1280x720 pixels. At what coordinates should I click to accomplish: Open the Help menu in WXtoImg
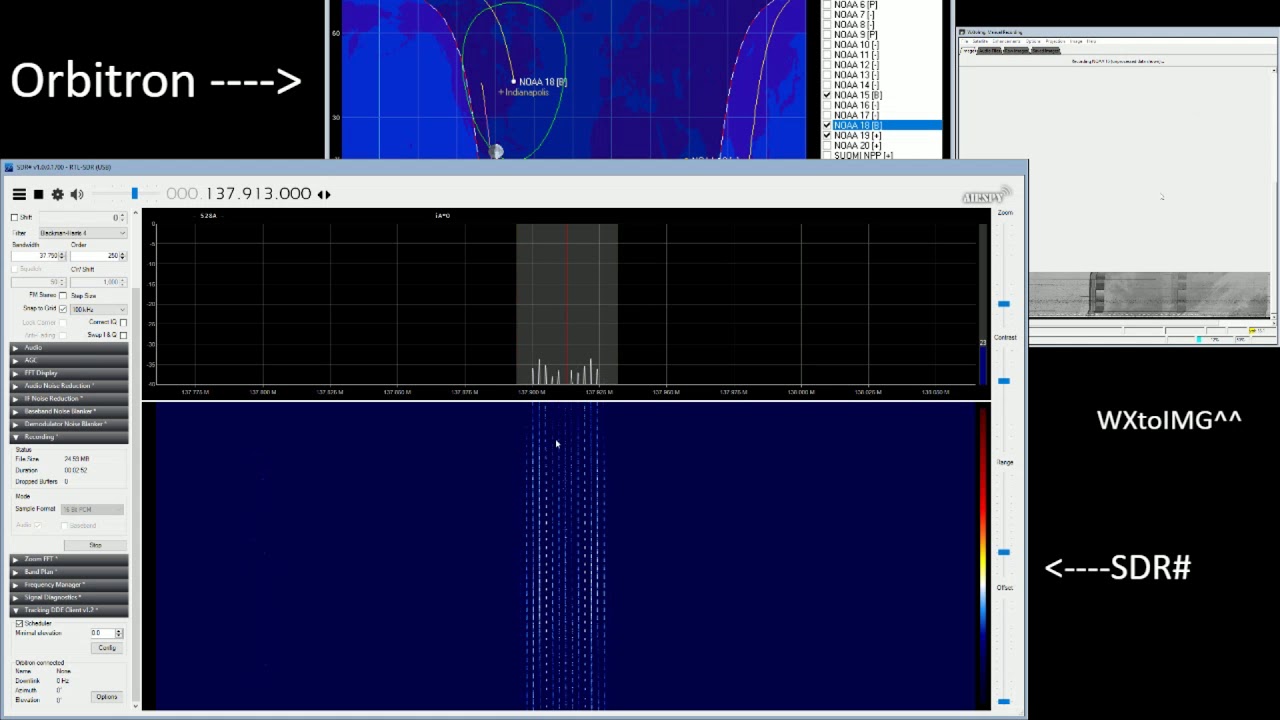point(1091,41)
